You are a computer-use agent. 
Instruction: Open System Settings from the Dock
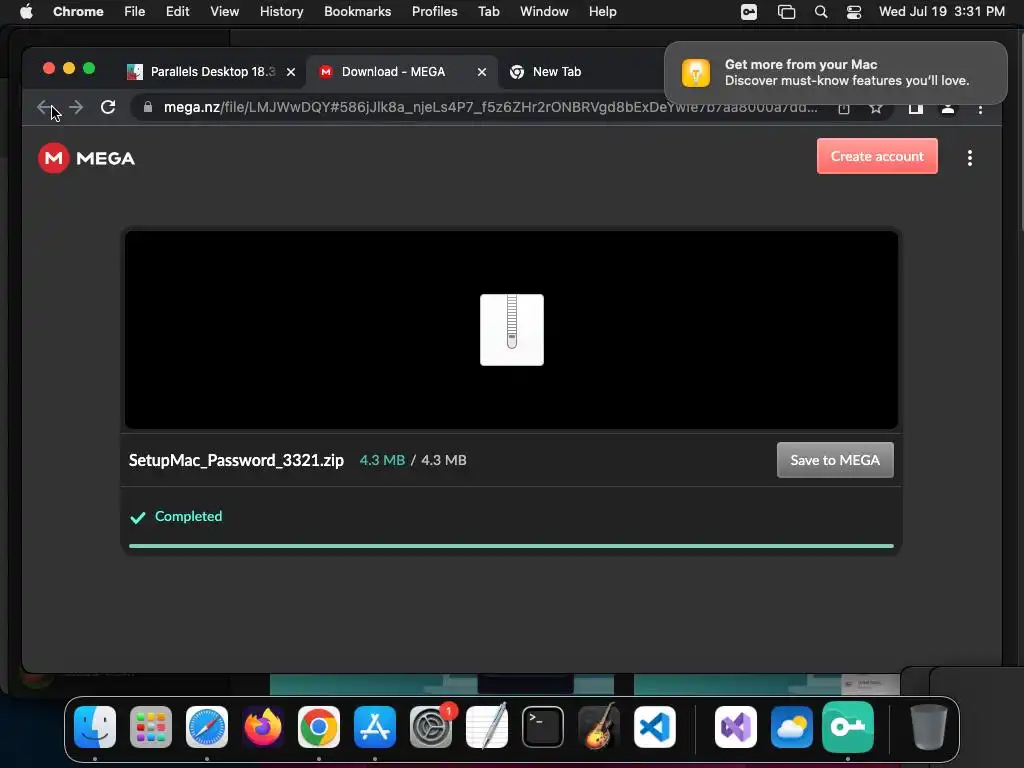coord(431,727)
